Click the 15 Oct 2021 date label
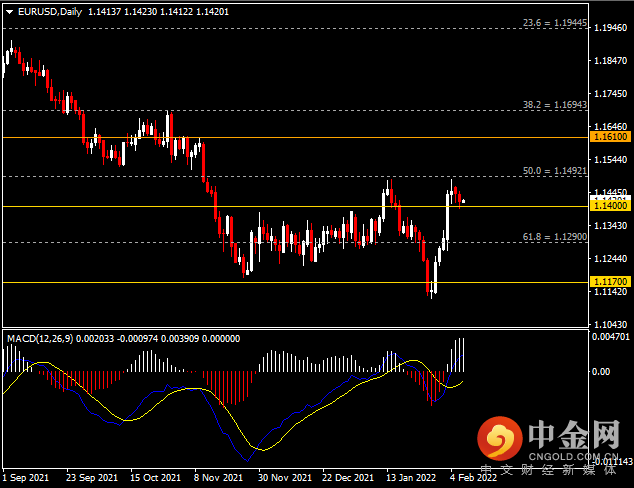This screenshot has height=488, width=634. click(155, 477)
